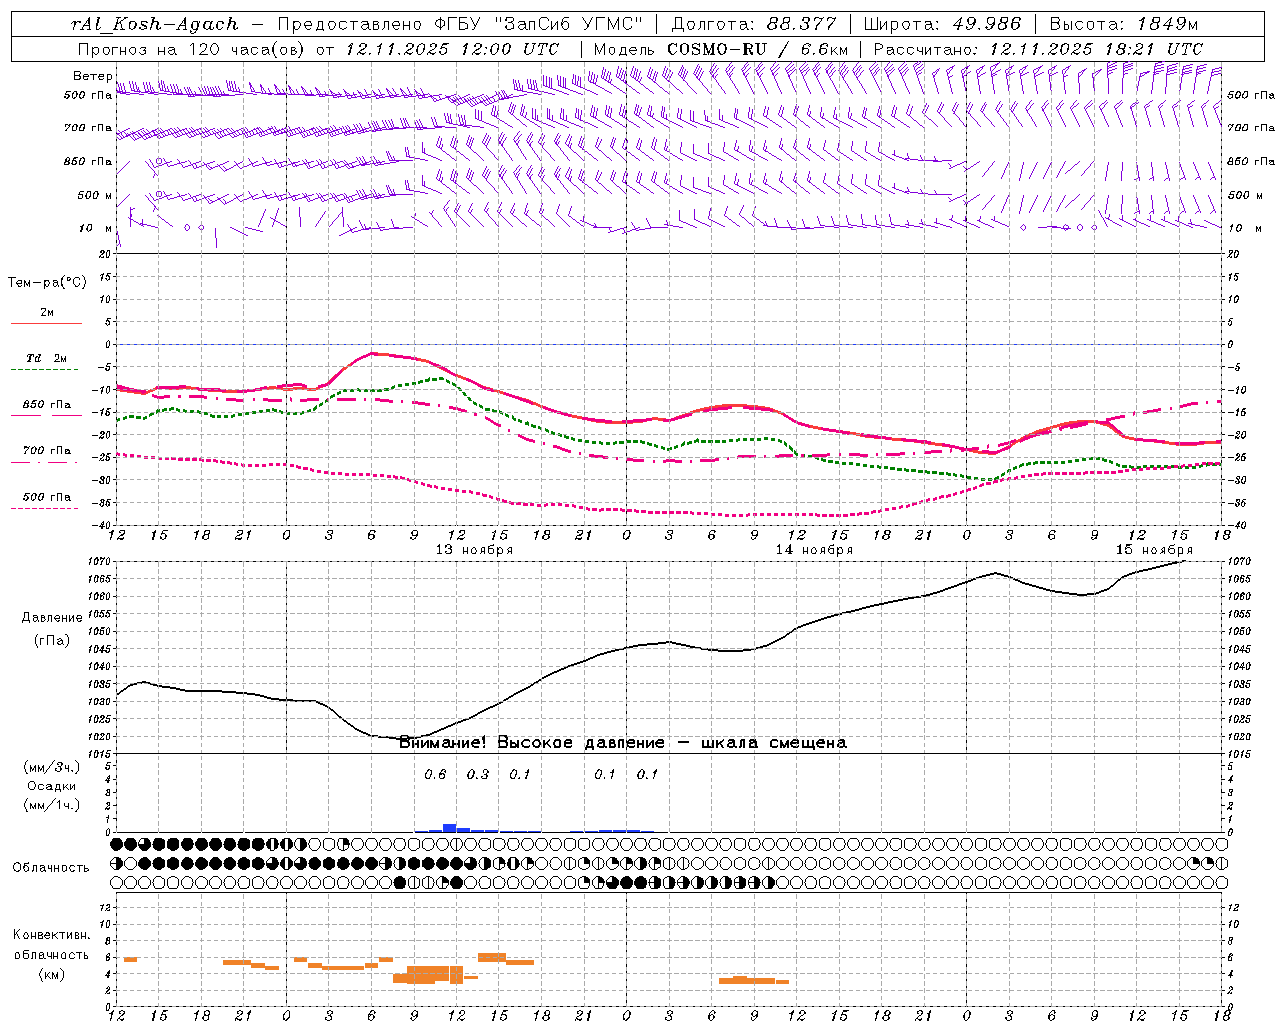Screen dimensions: 1280x1024
Task: Click the (км) unit under convective cloud label
Action: pyautogui.click(x=53, y=974)
